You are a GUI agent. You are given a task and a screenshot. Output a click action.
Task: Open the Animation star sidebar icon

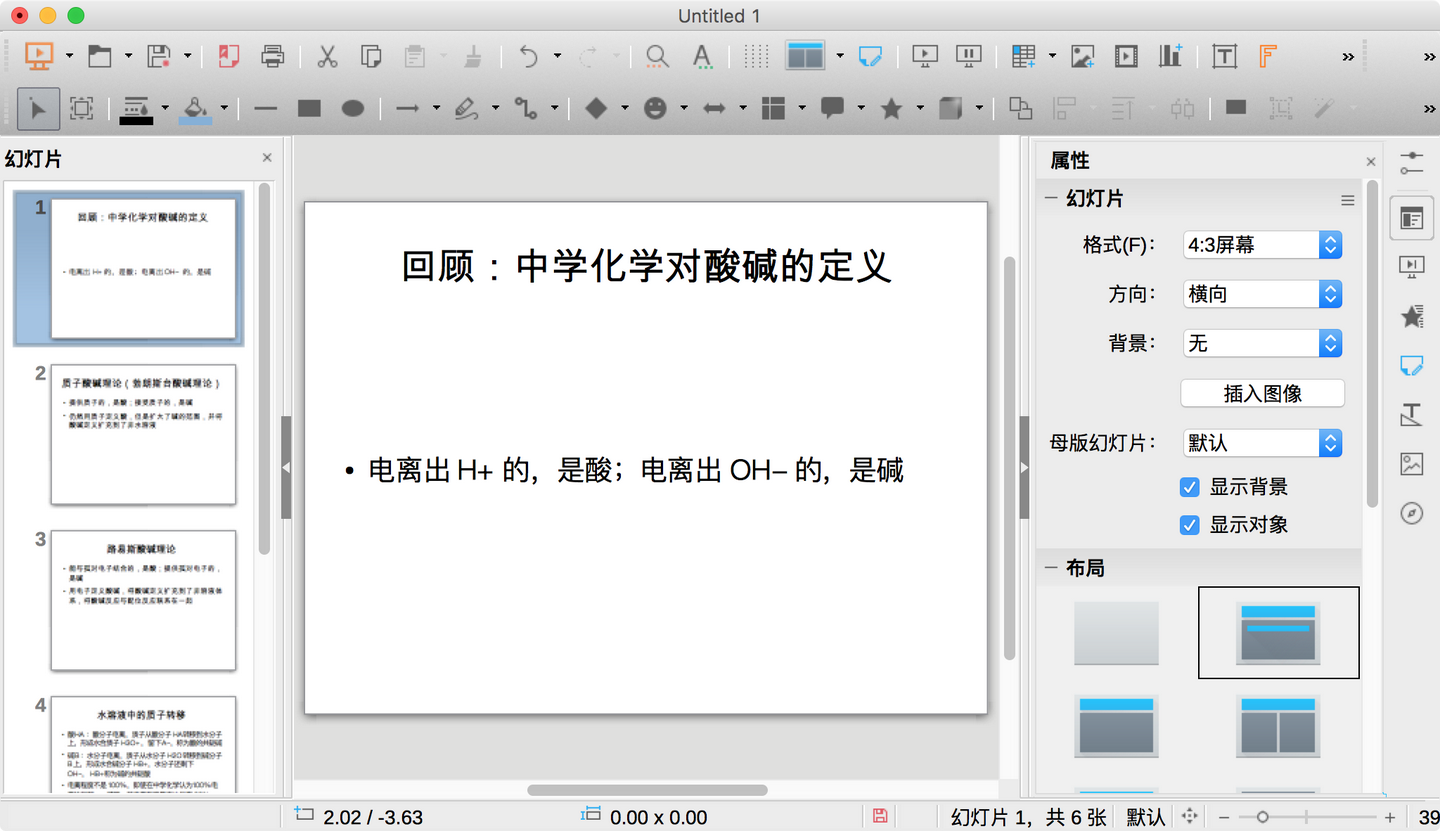point(1412,317)
